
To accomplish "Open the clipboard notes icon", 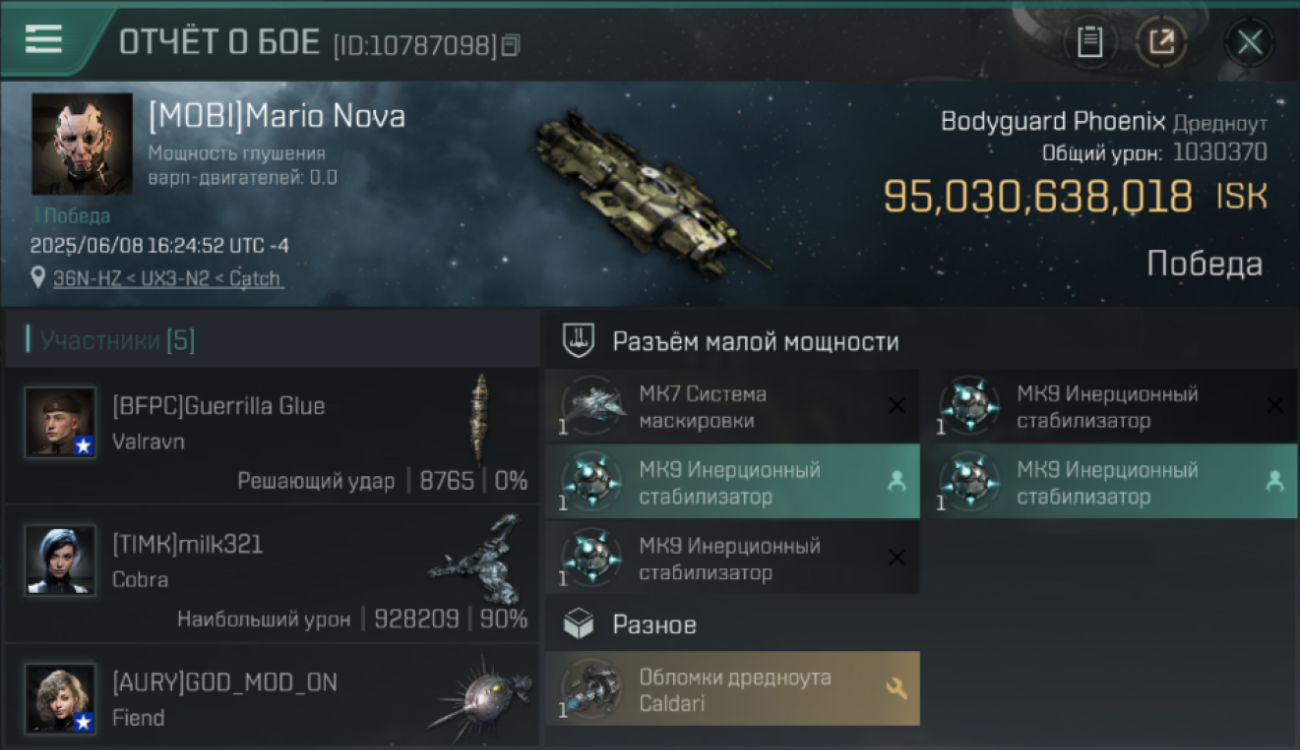I will [1089, 42].
